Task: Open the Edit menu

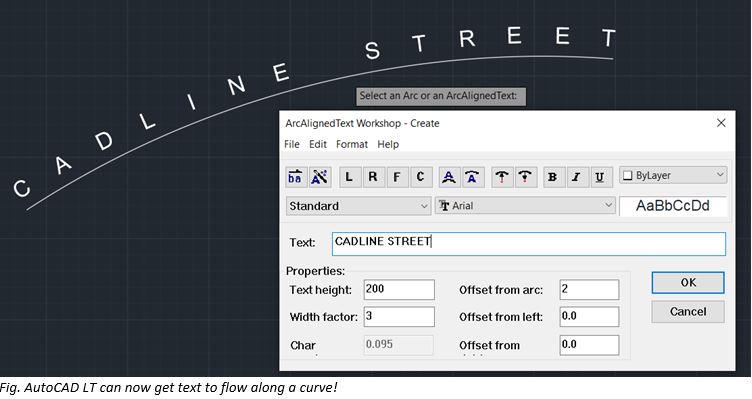Action: [317, 144]
